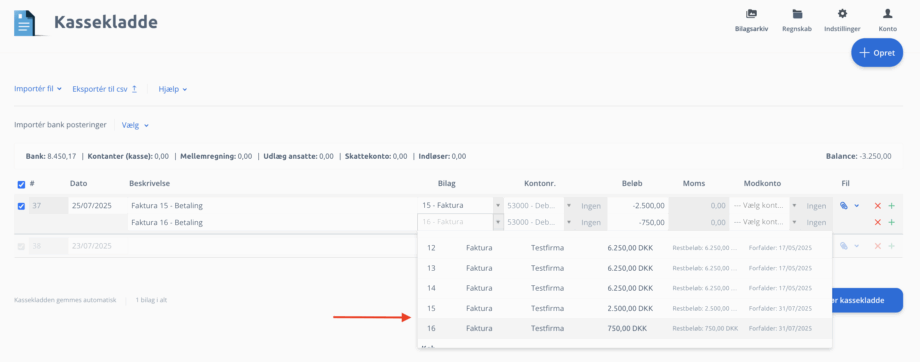This screenshot has height=362, width=920.
Task: Click the Beløb column header
Action: [632, 184]
